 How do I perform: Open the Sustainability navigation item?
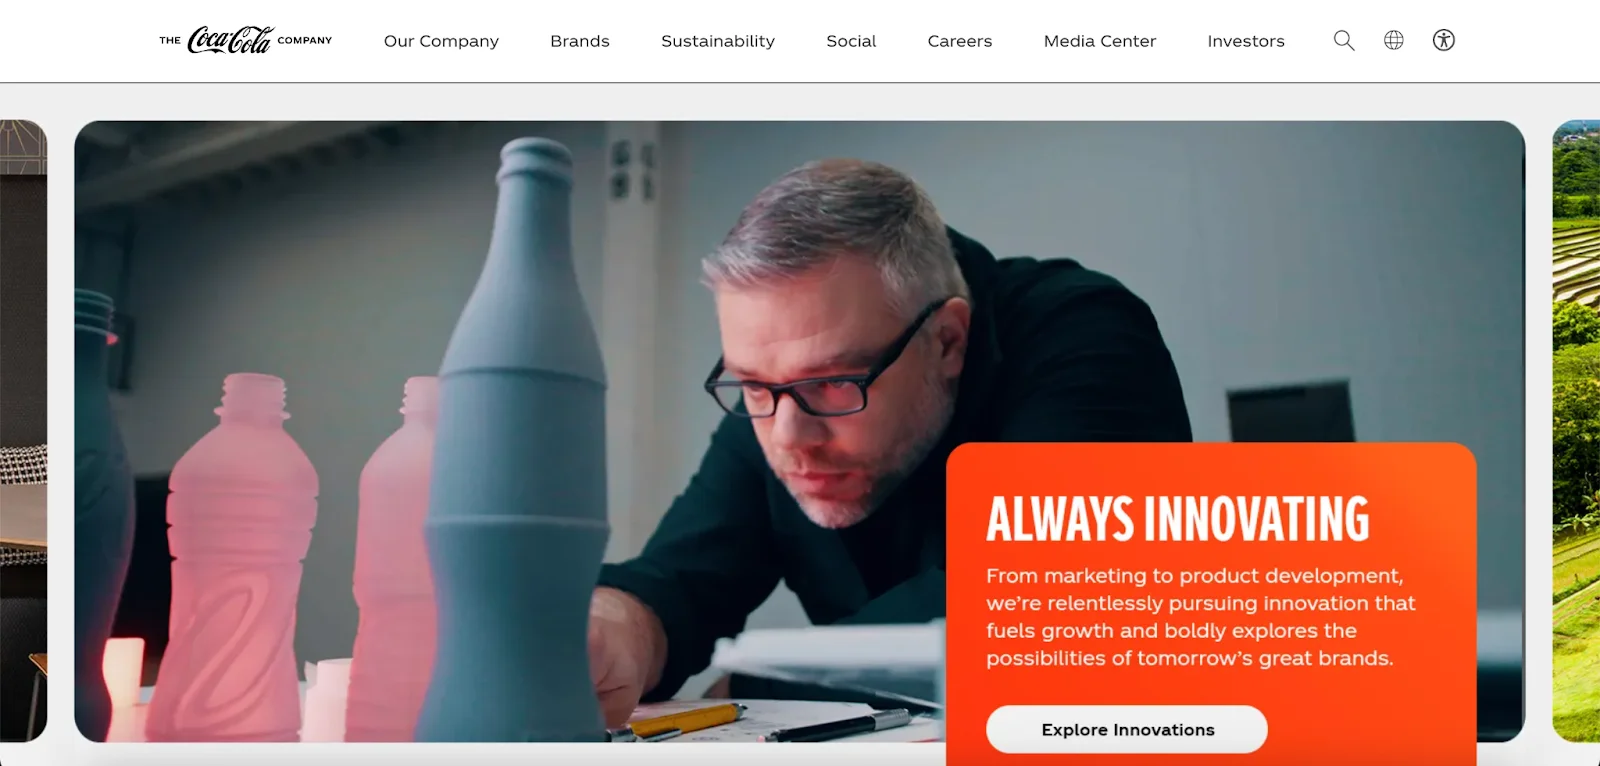(718, 41)
